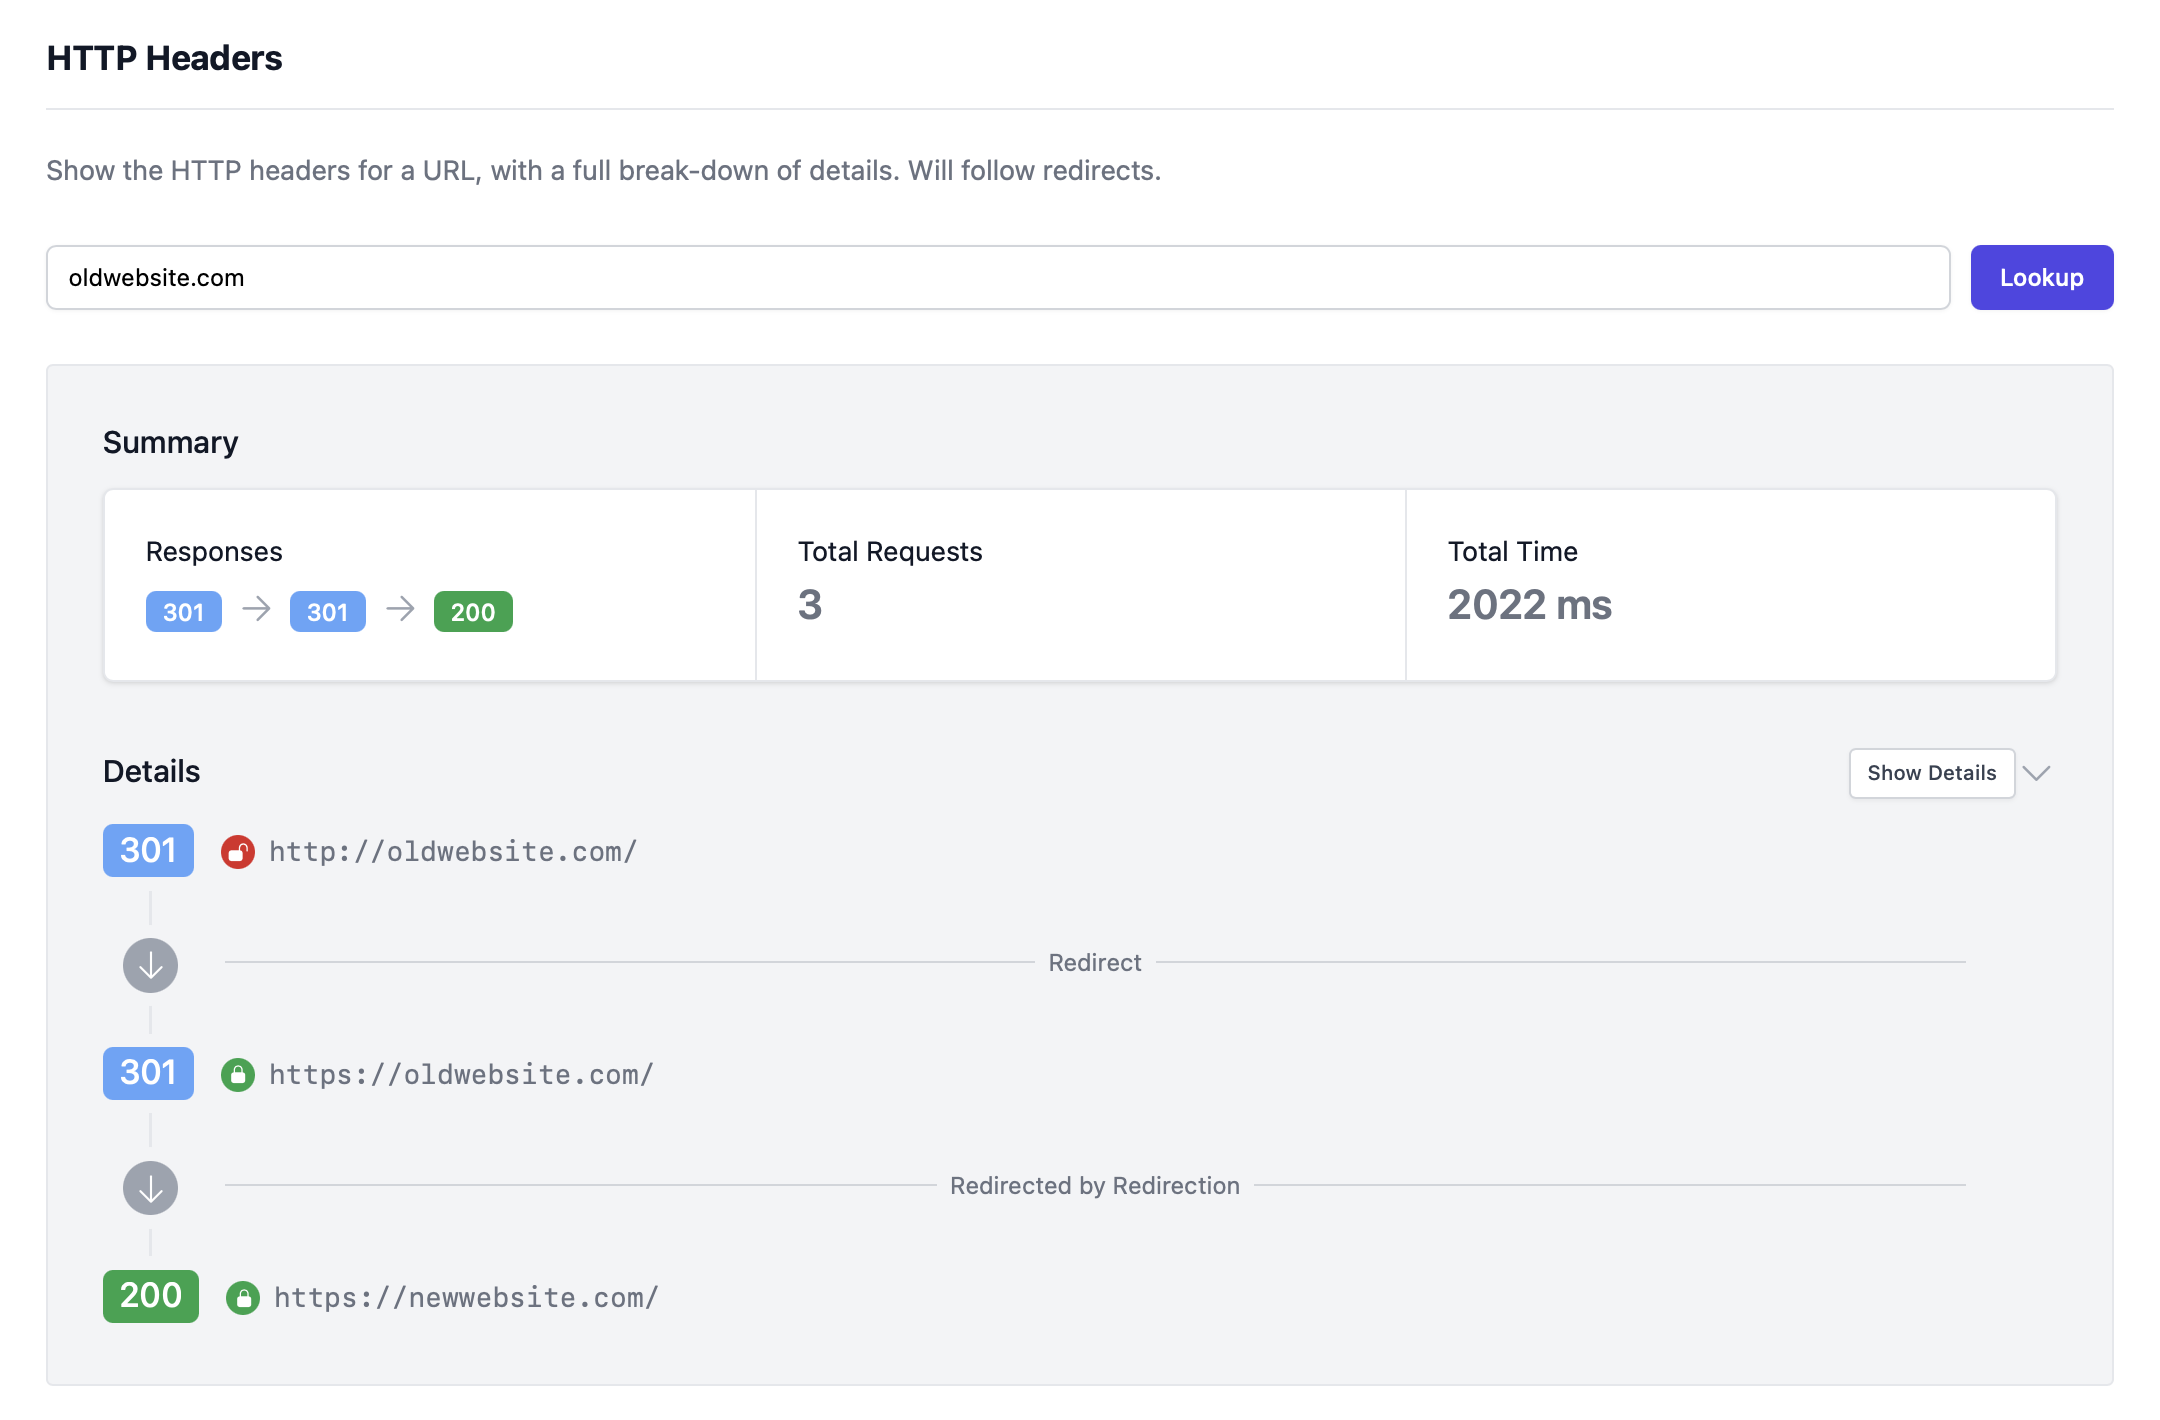Click second down-arrow circle near Redirected by Redirection
Image resolution: width=2160 pixels, height=1420 pixels.
(150, 1188)
